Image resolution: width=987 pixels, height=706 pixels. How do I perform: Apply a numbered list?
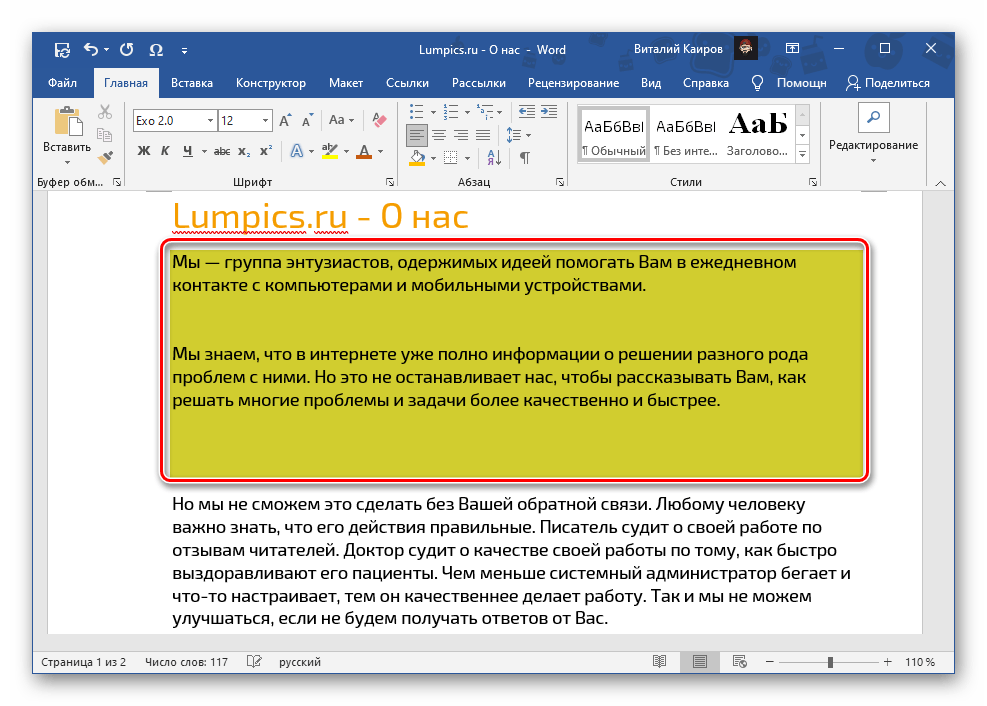451,112
